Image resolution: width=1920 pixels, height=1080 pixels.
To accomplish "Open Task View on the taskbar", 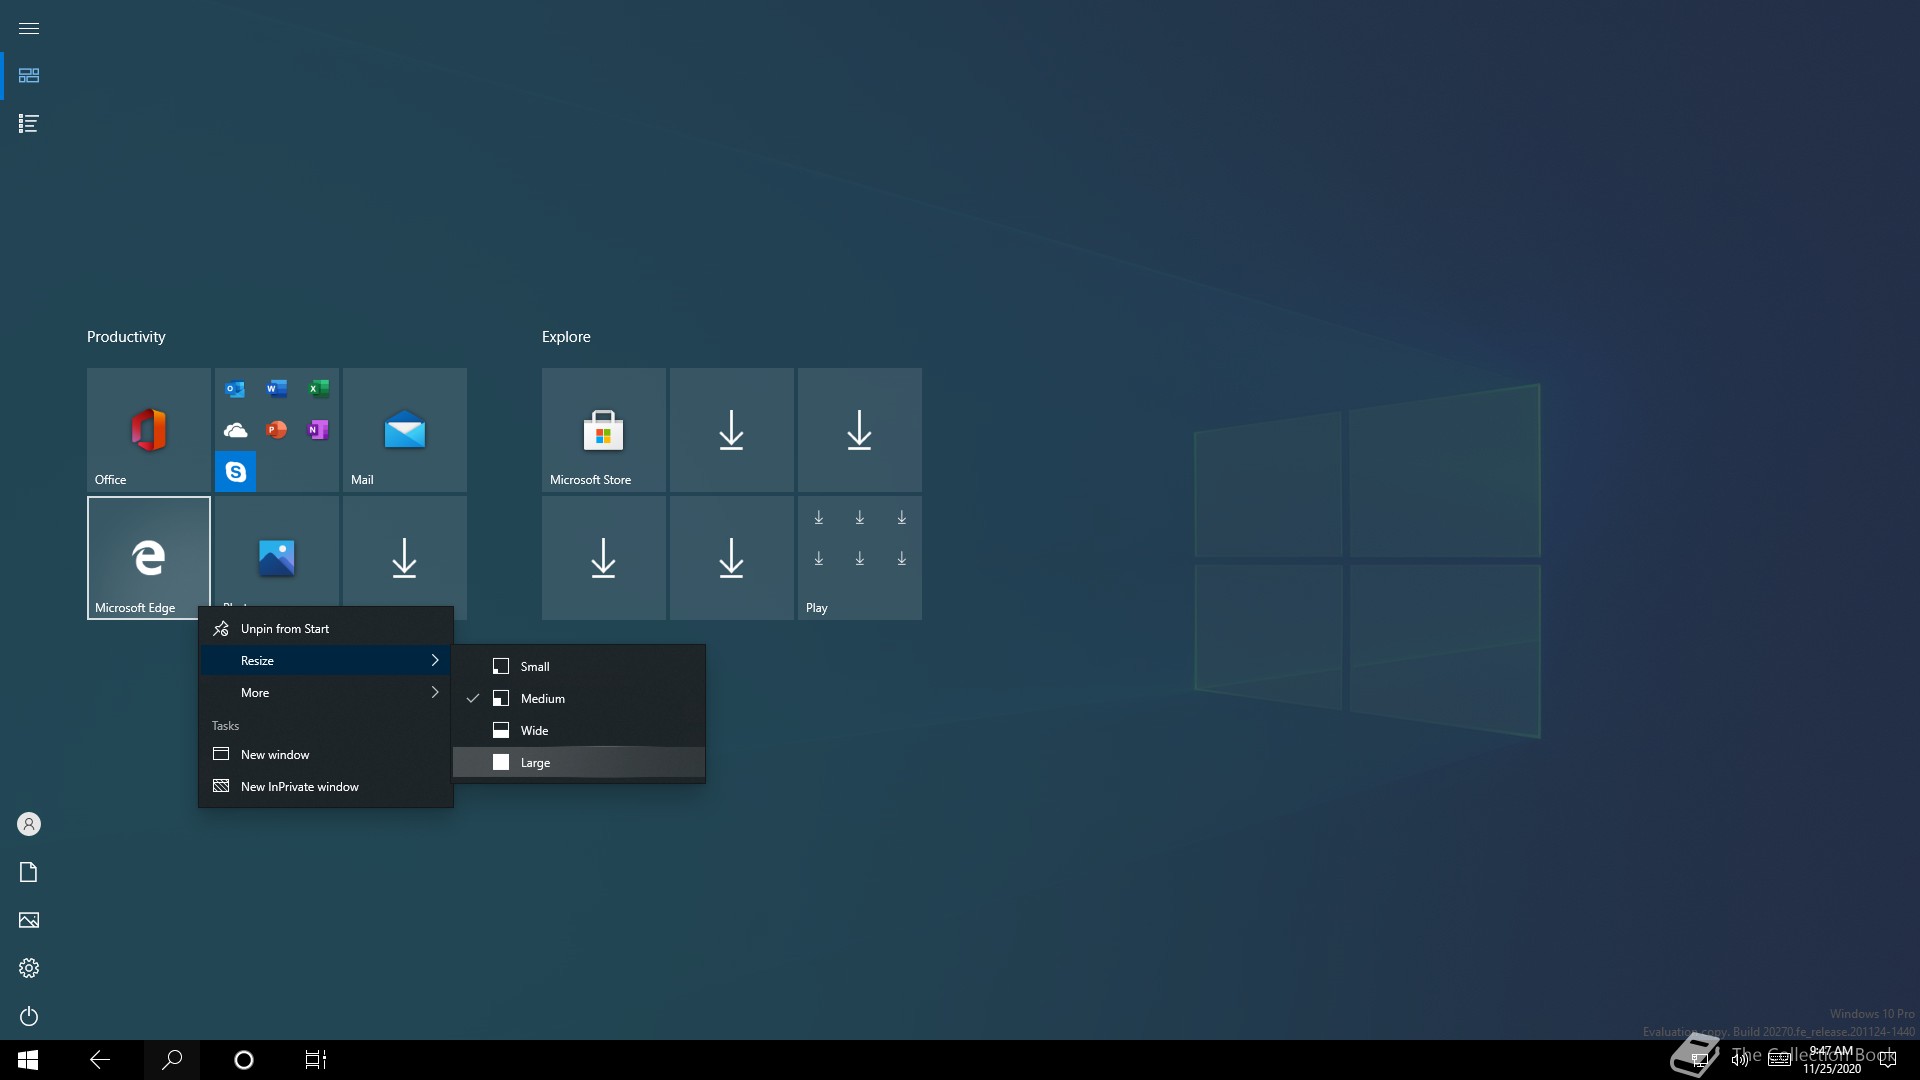I will 316,1060.
